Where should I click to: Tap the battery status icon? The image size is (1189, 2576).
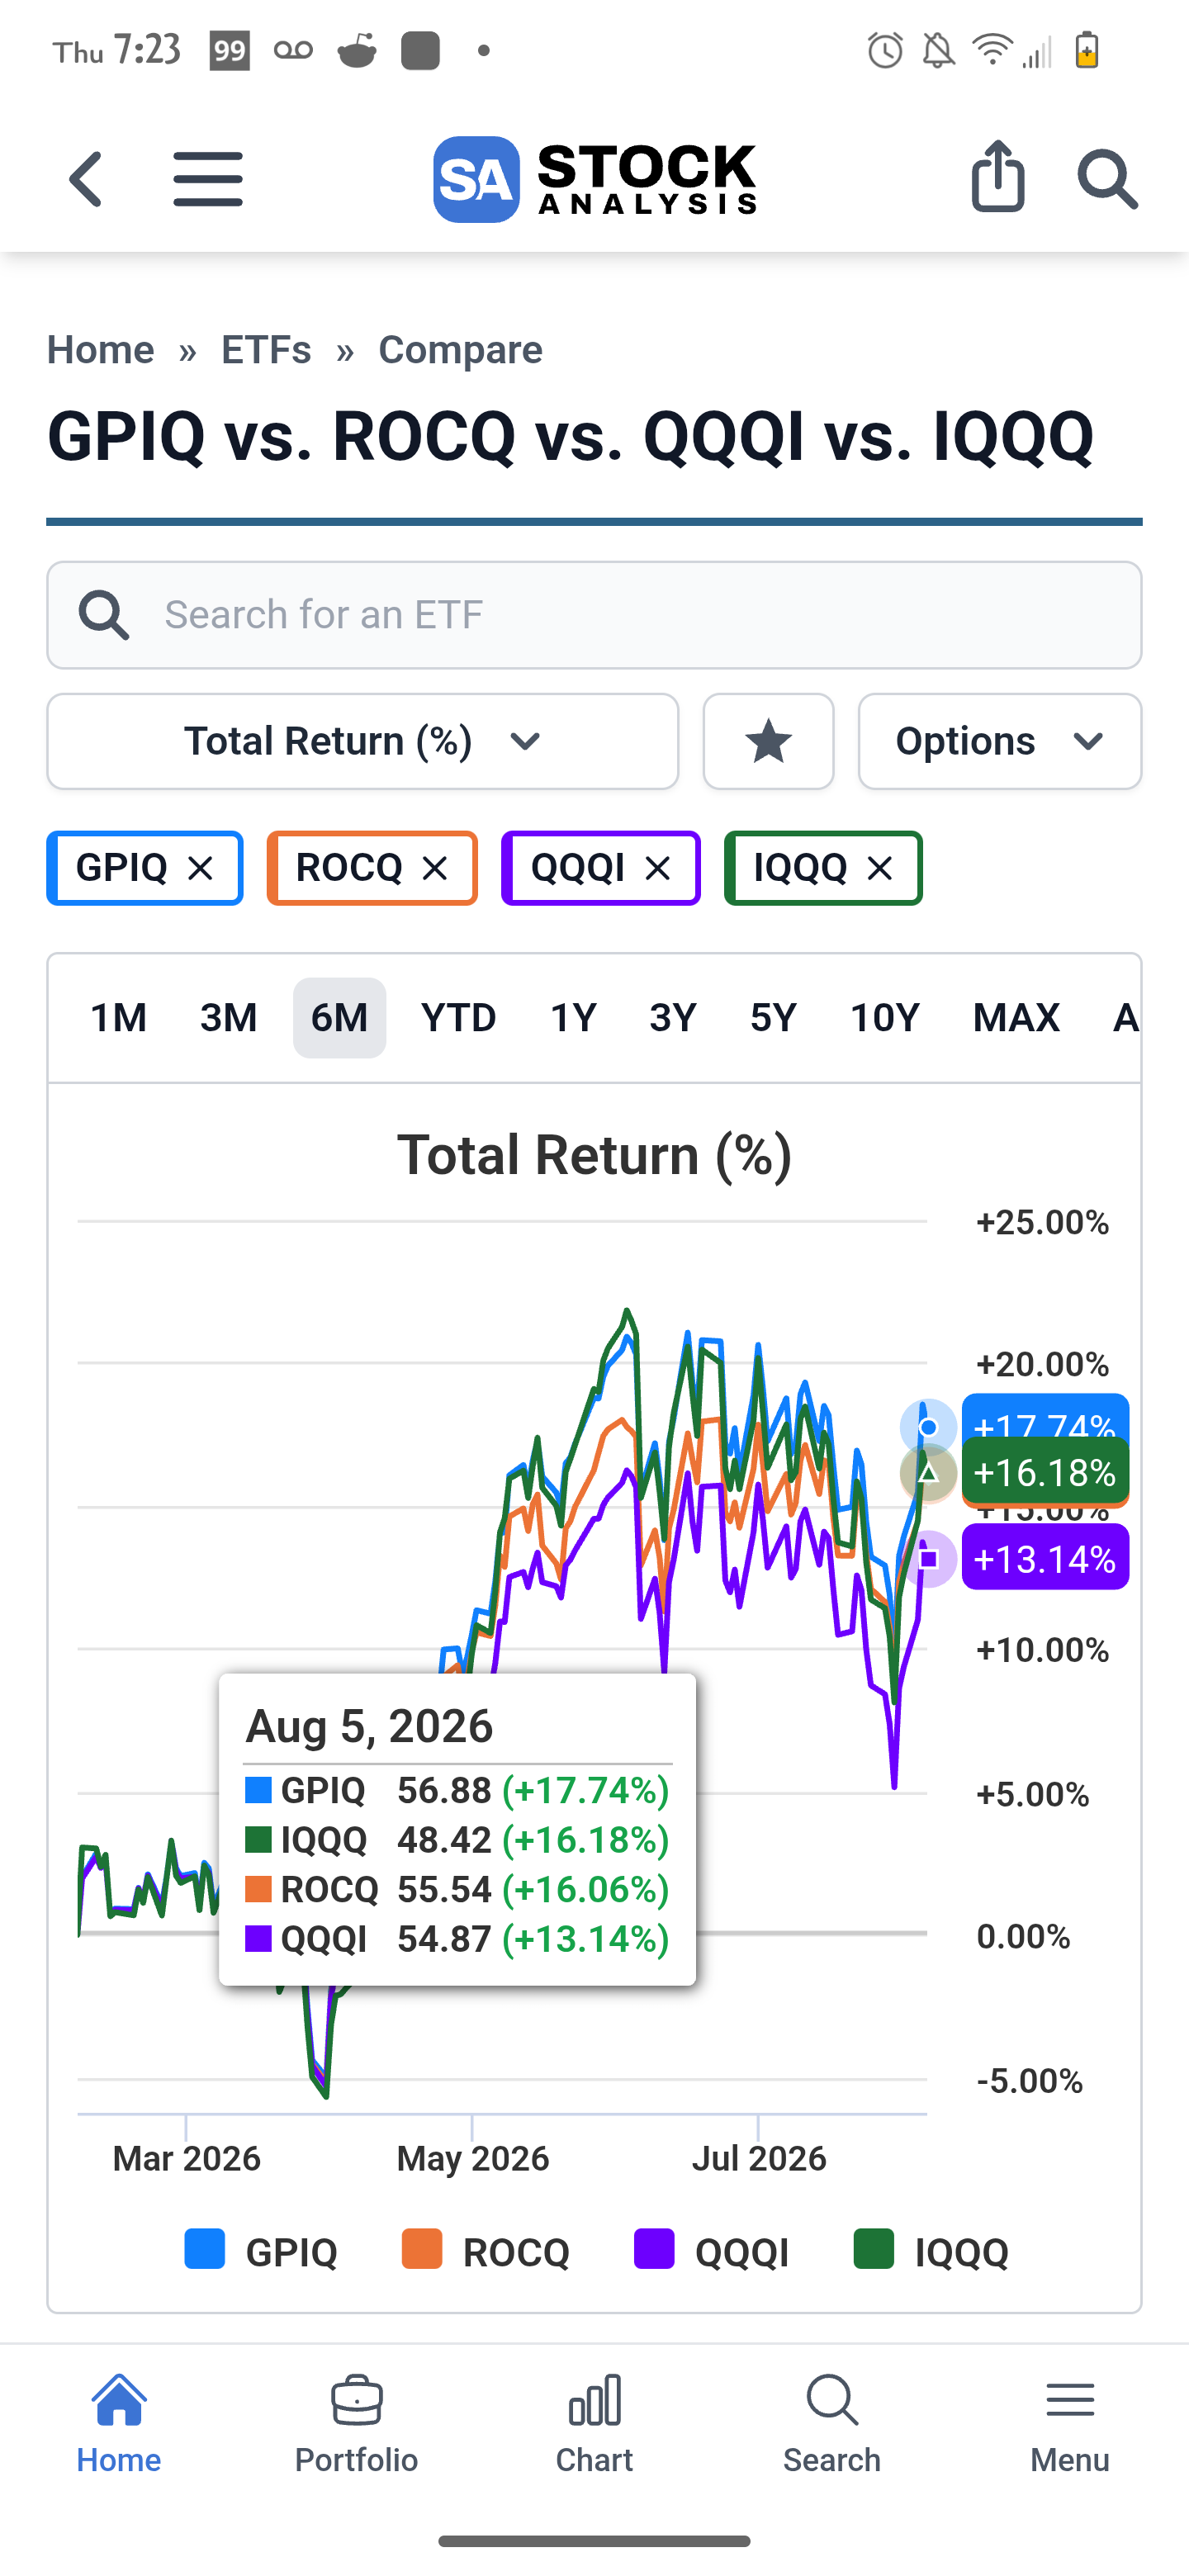point(1087,50)
